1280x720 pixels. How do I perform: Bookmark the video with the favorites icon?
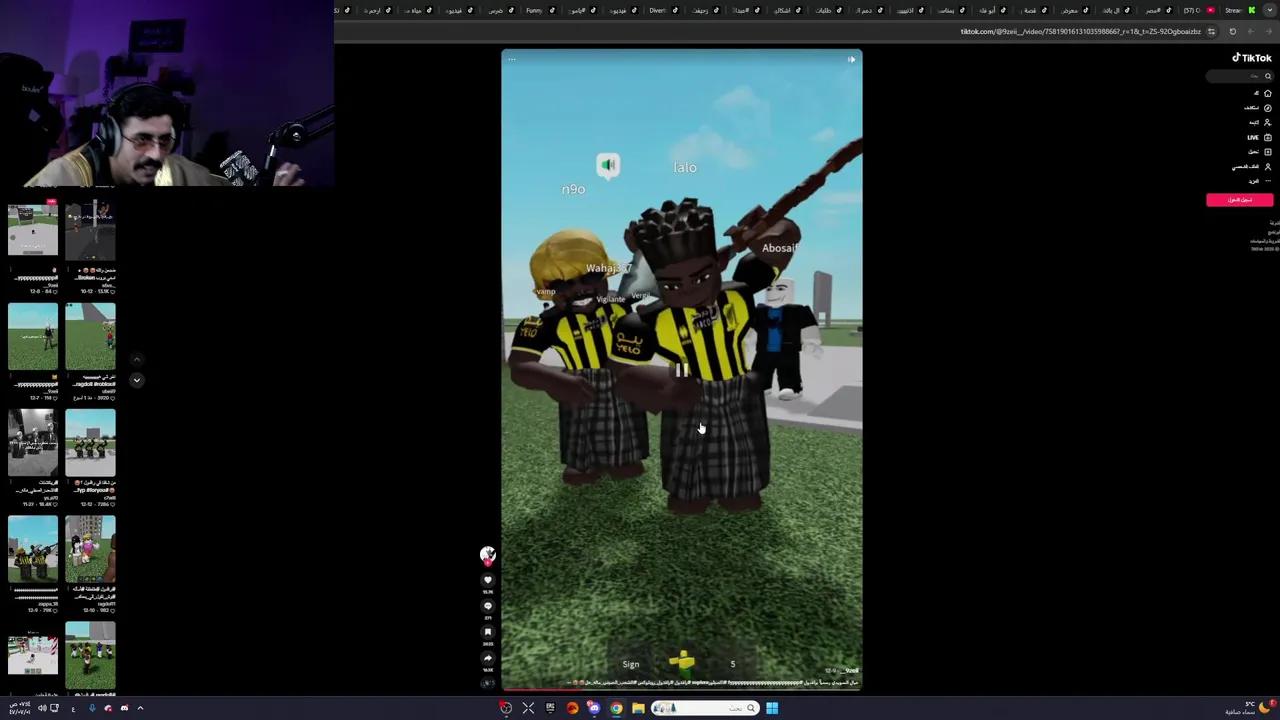click(x=488, y=632)
